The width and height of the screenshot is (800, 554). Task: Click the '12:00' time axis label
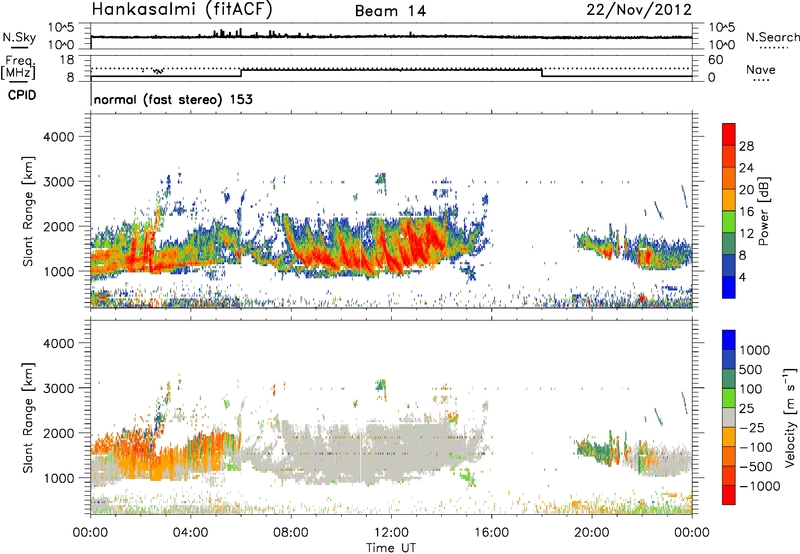tap(391, 533)
